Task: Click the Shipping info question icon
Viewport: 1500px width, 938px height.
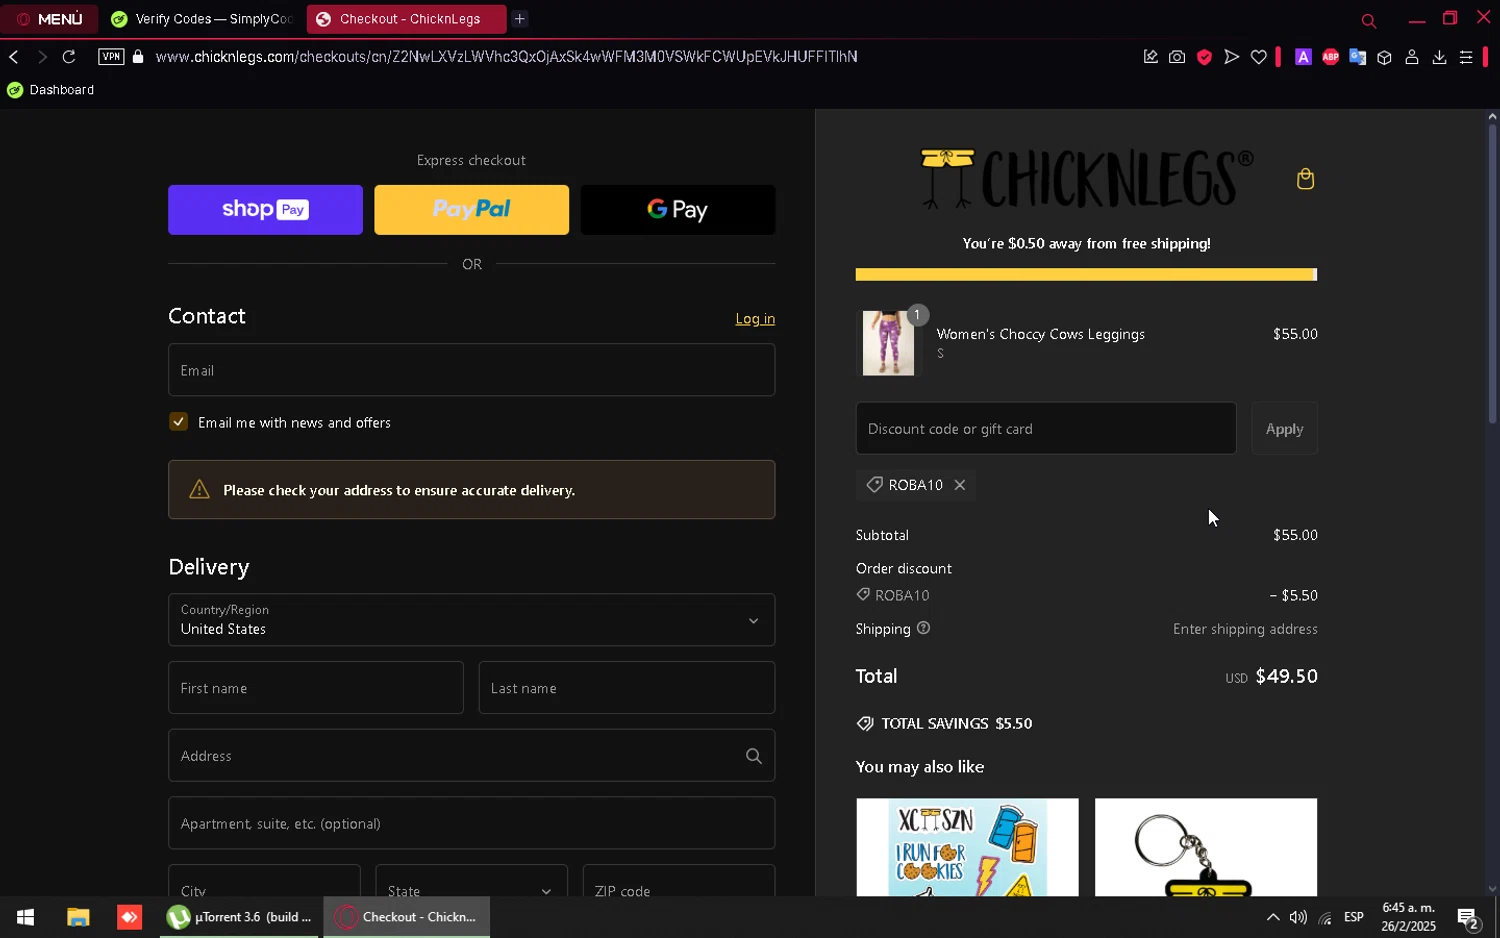Action: (923, 629)
